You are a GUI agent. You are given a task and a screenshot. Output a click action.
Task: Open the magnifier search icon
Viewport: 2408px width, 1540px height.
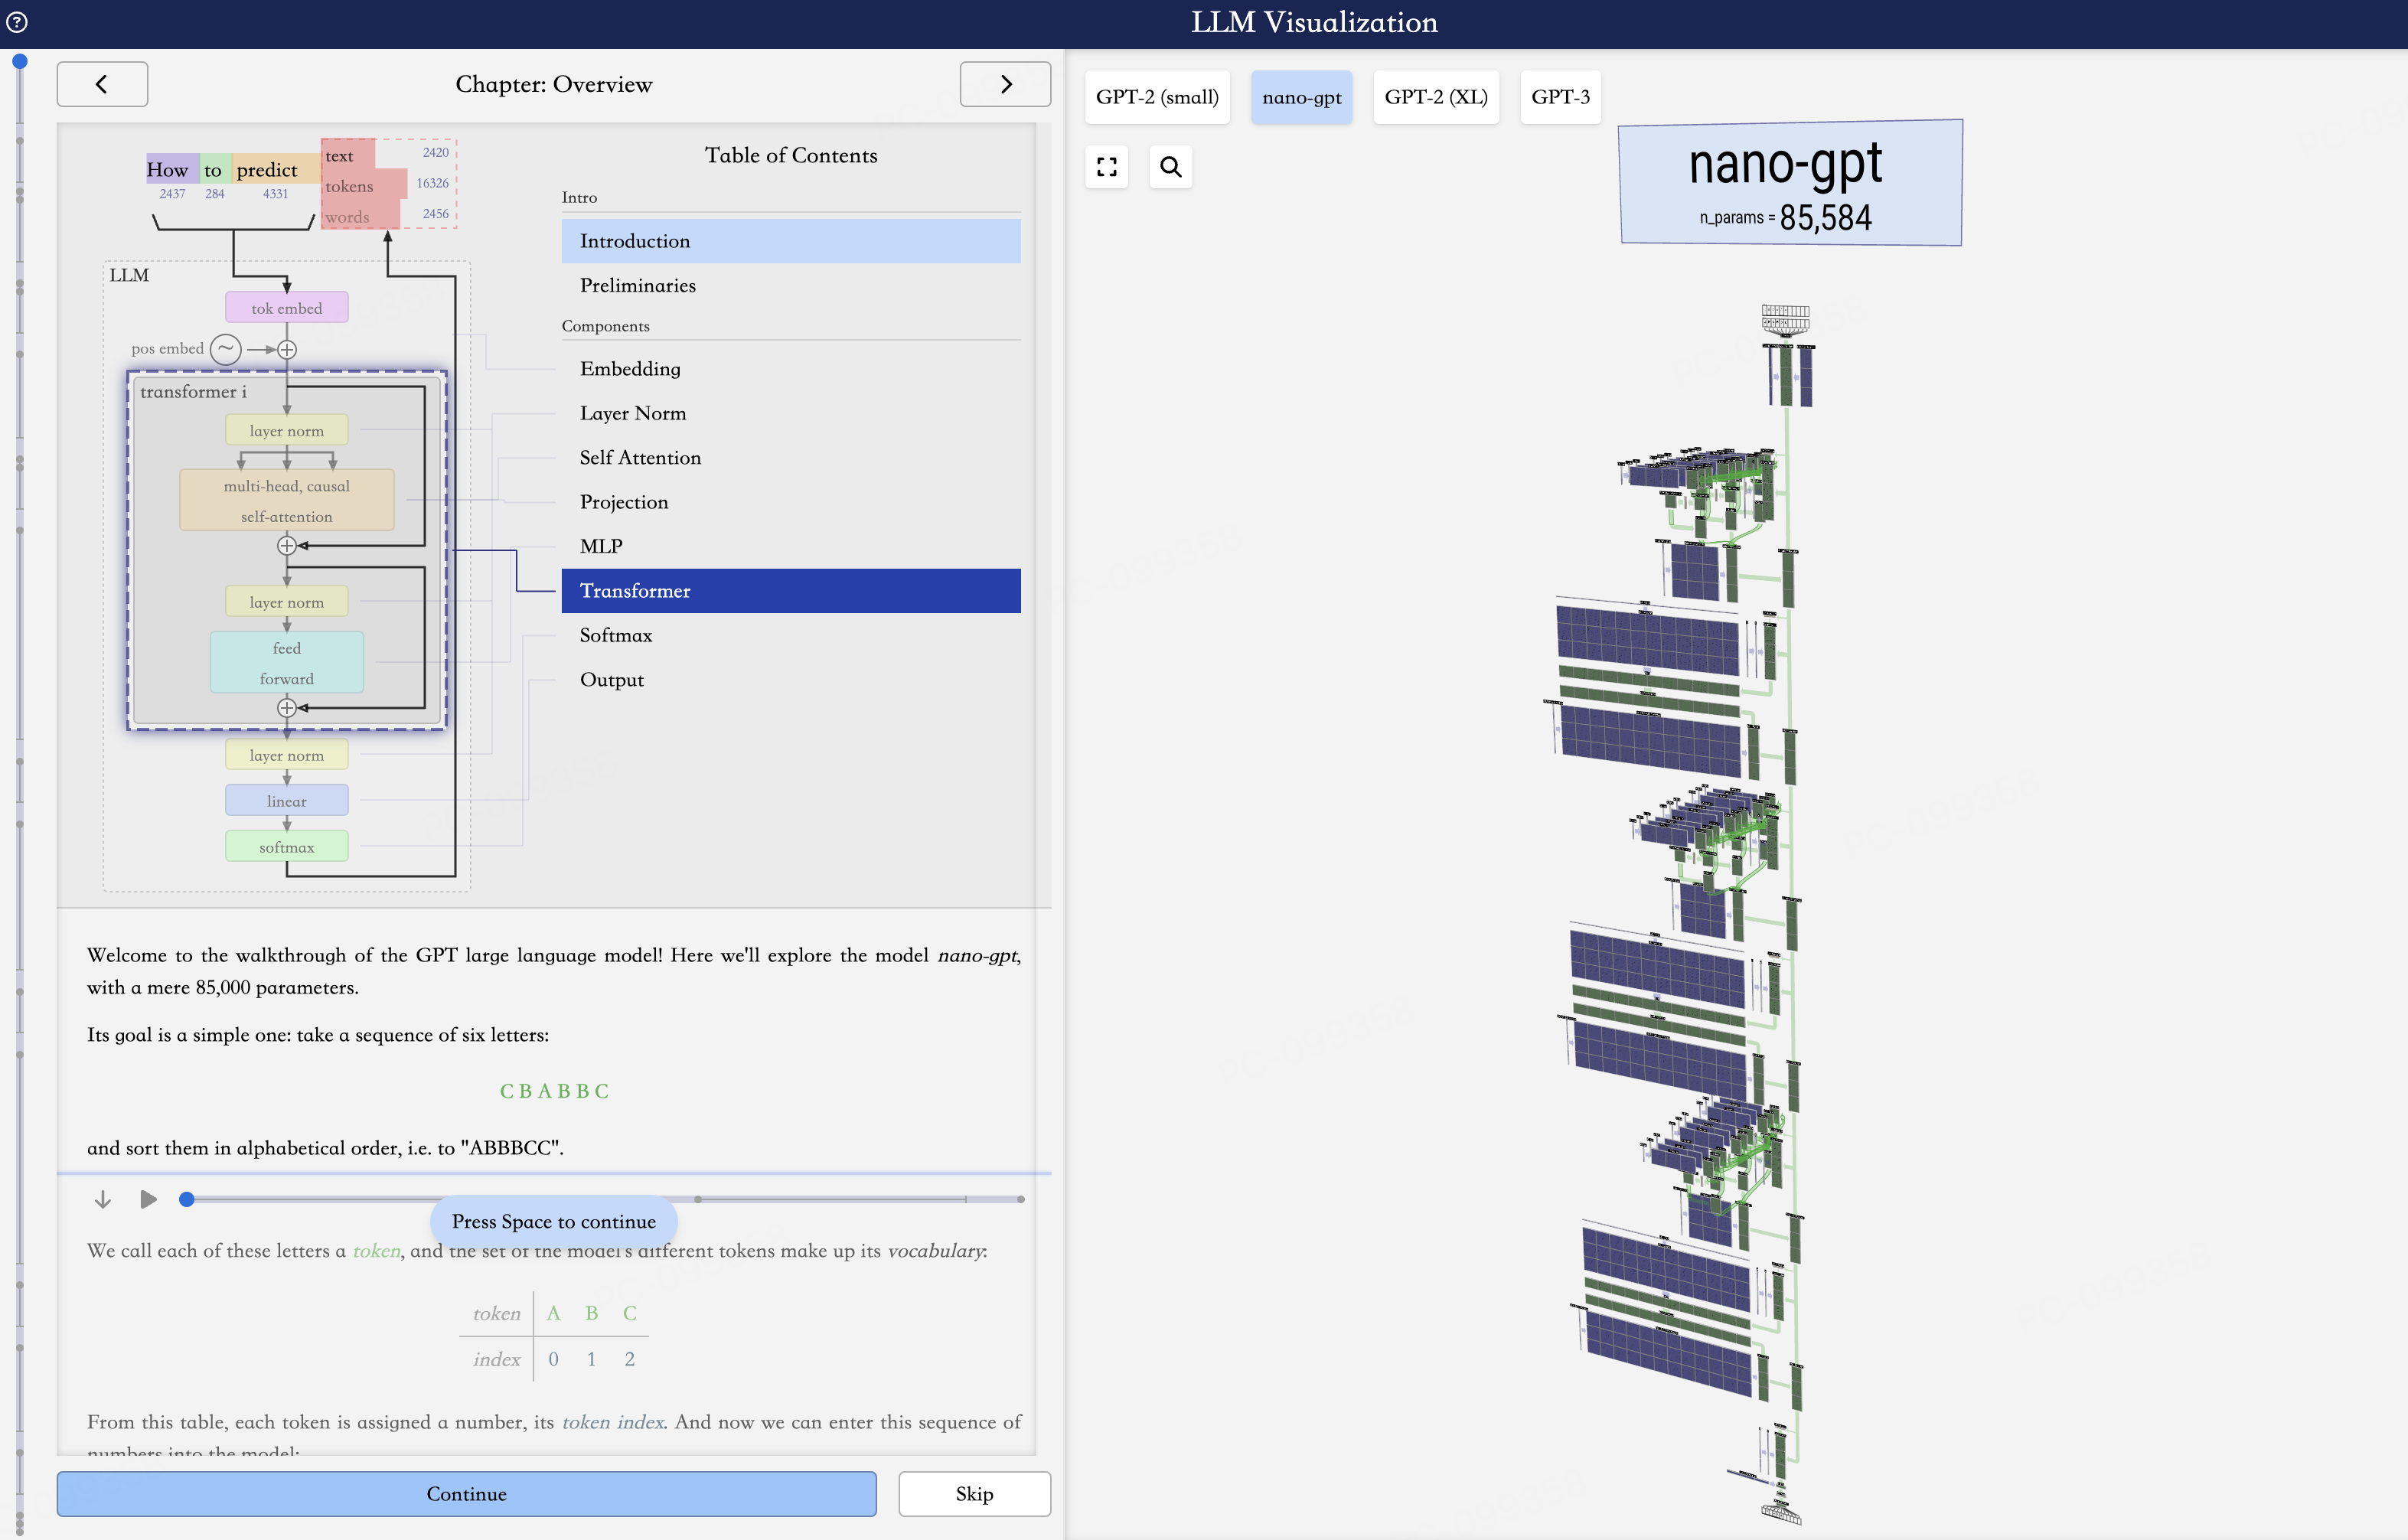(1170, 167)
